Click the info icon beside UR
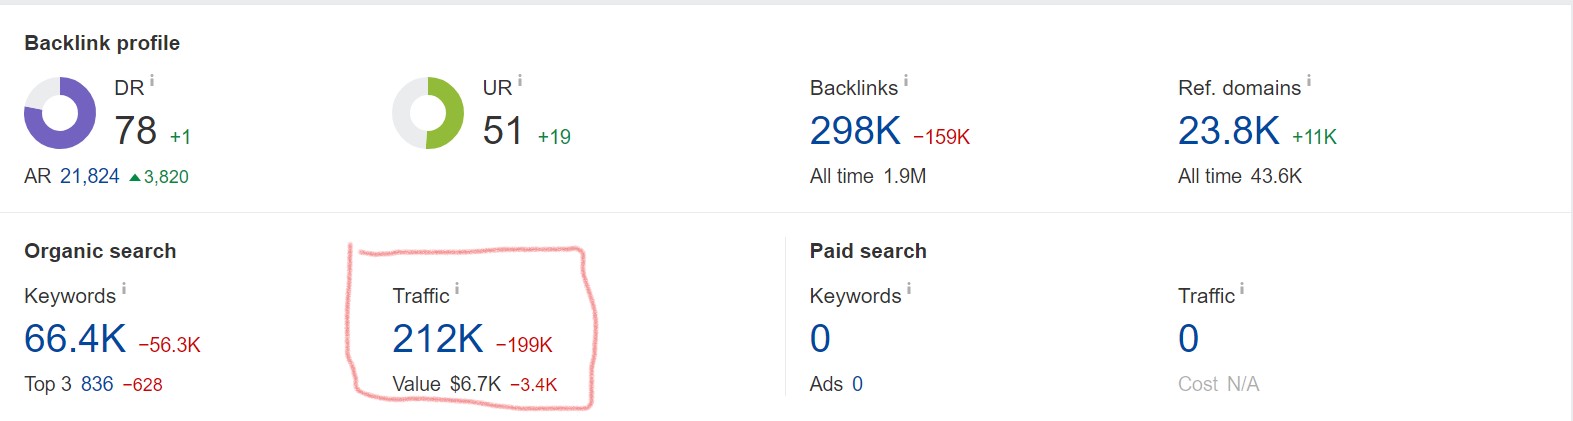The width and height of the screenshot is (1573, 421). click(520, 82)
